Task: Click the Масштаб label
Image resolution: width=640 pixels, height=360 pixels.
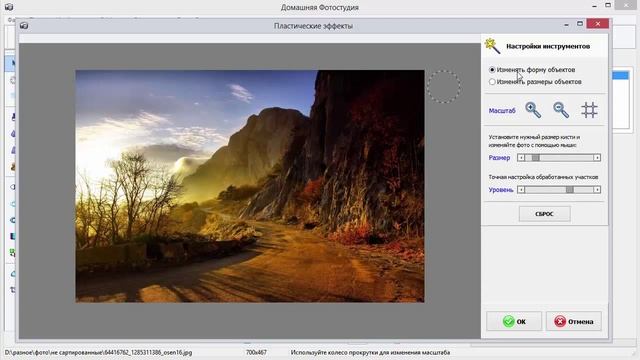Action: pyautogui.click(x=502, y=111)
